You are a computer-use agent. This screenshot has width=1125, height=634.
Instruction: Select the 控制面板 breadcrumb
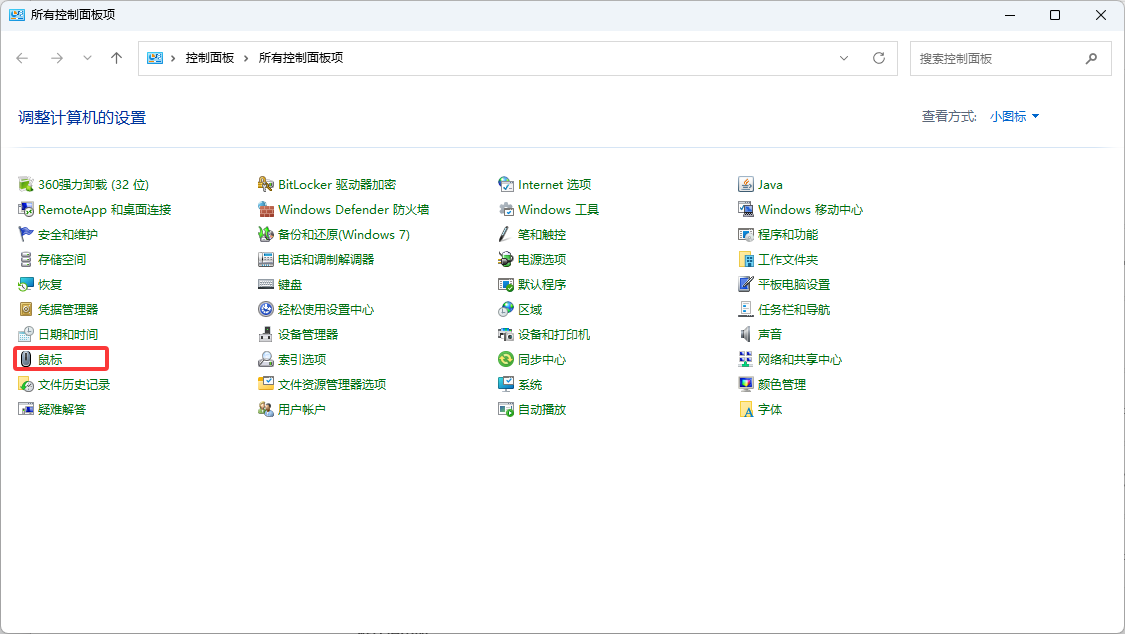tap(210, 58)
